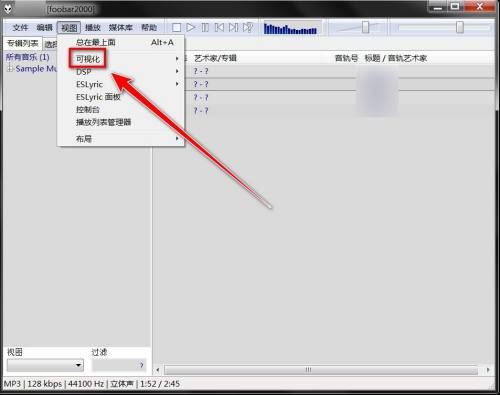The width and height of the screenshot is (500, 395).
Task: Click the foobar2000 alien title icon
Action: click(8, 9)
